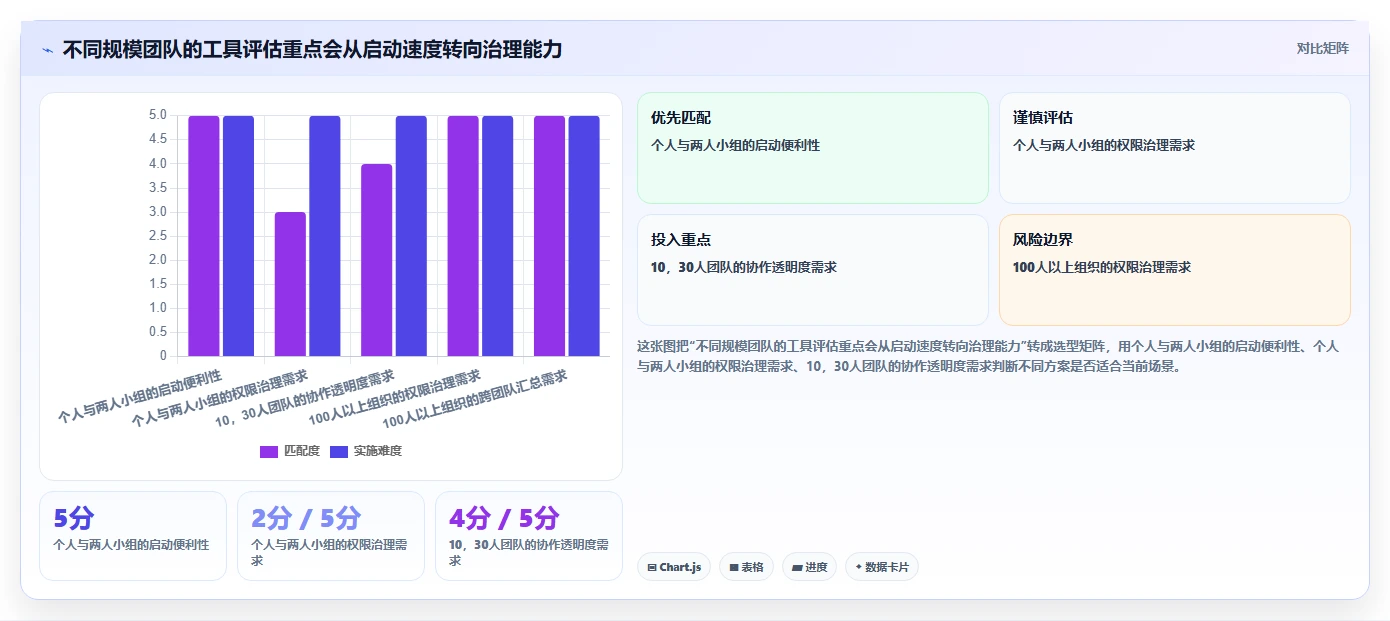Click axis label 个人与两人小组的启动便利性
The width and height of the screenshot is (1390, 621).
pyautogui.click(x=140, y=396)
